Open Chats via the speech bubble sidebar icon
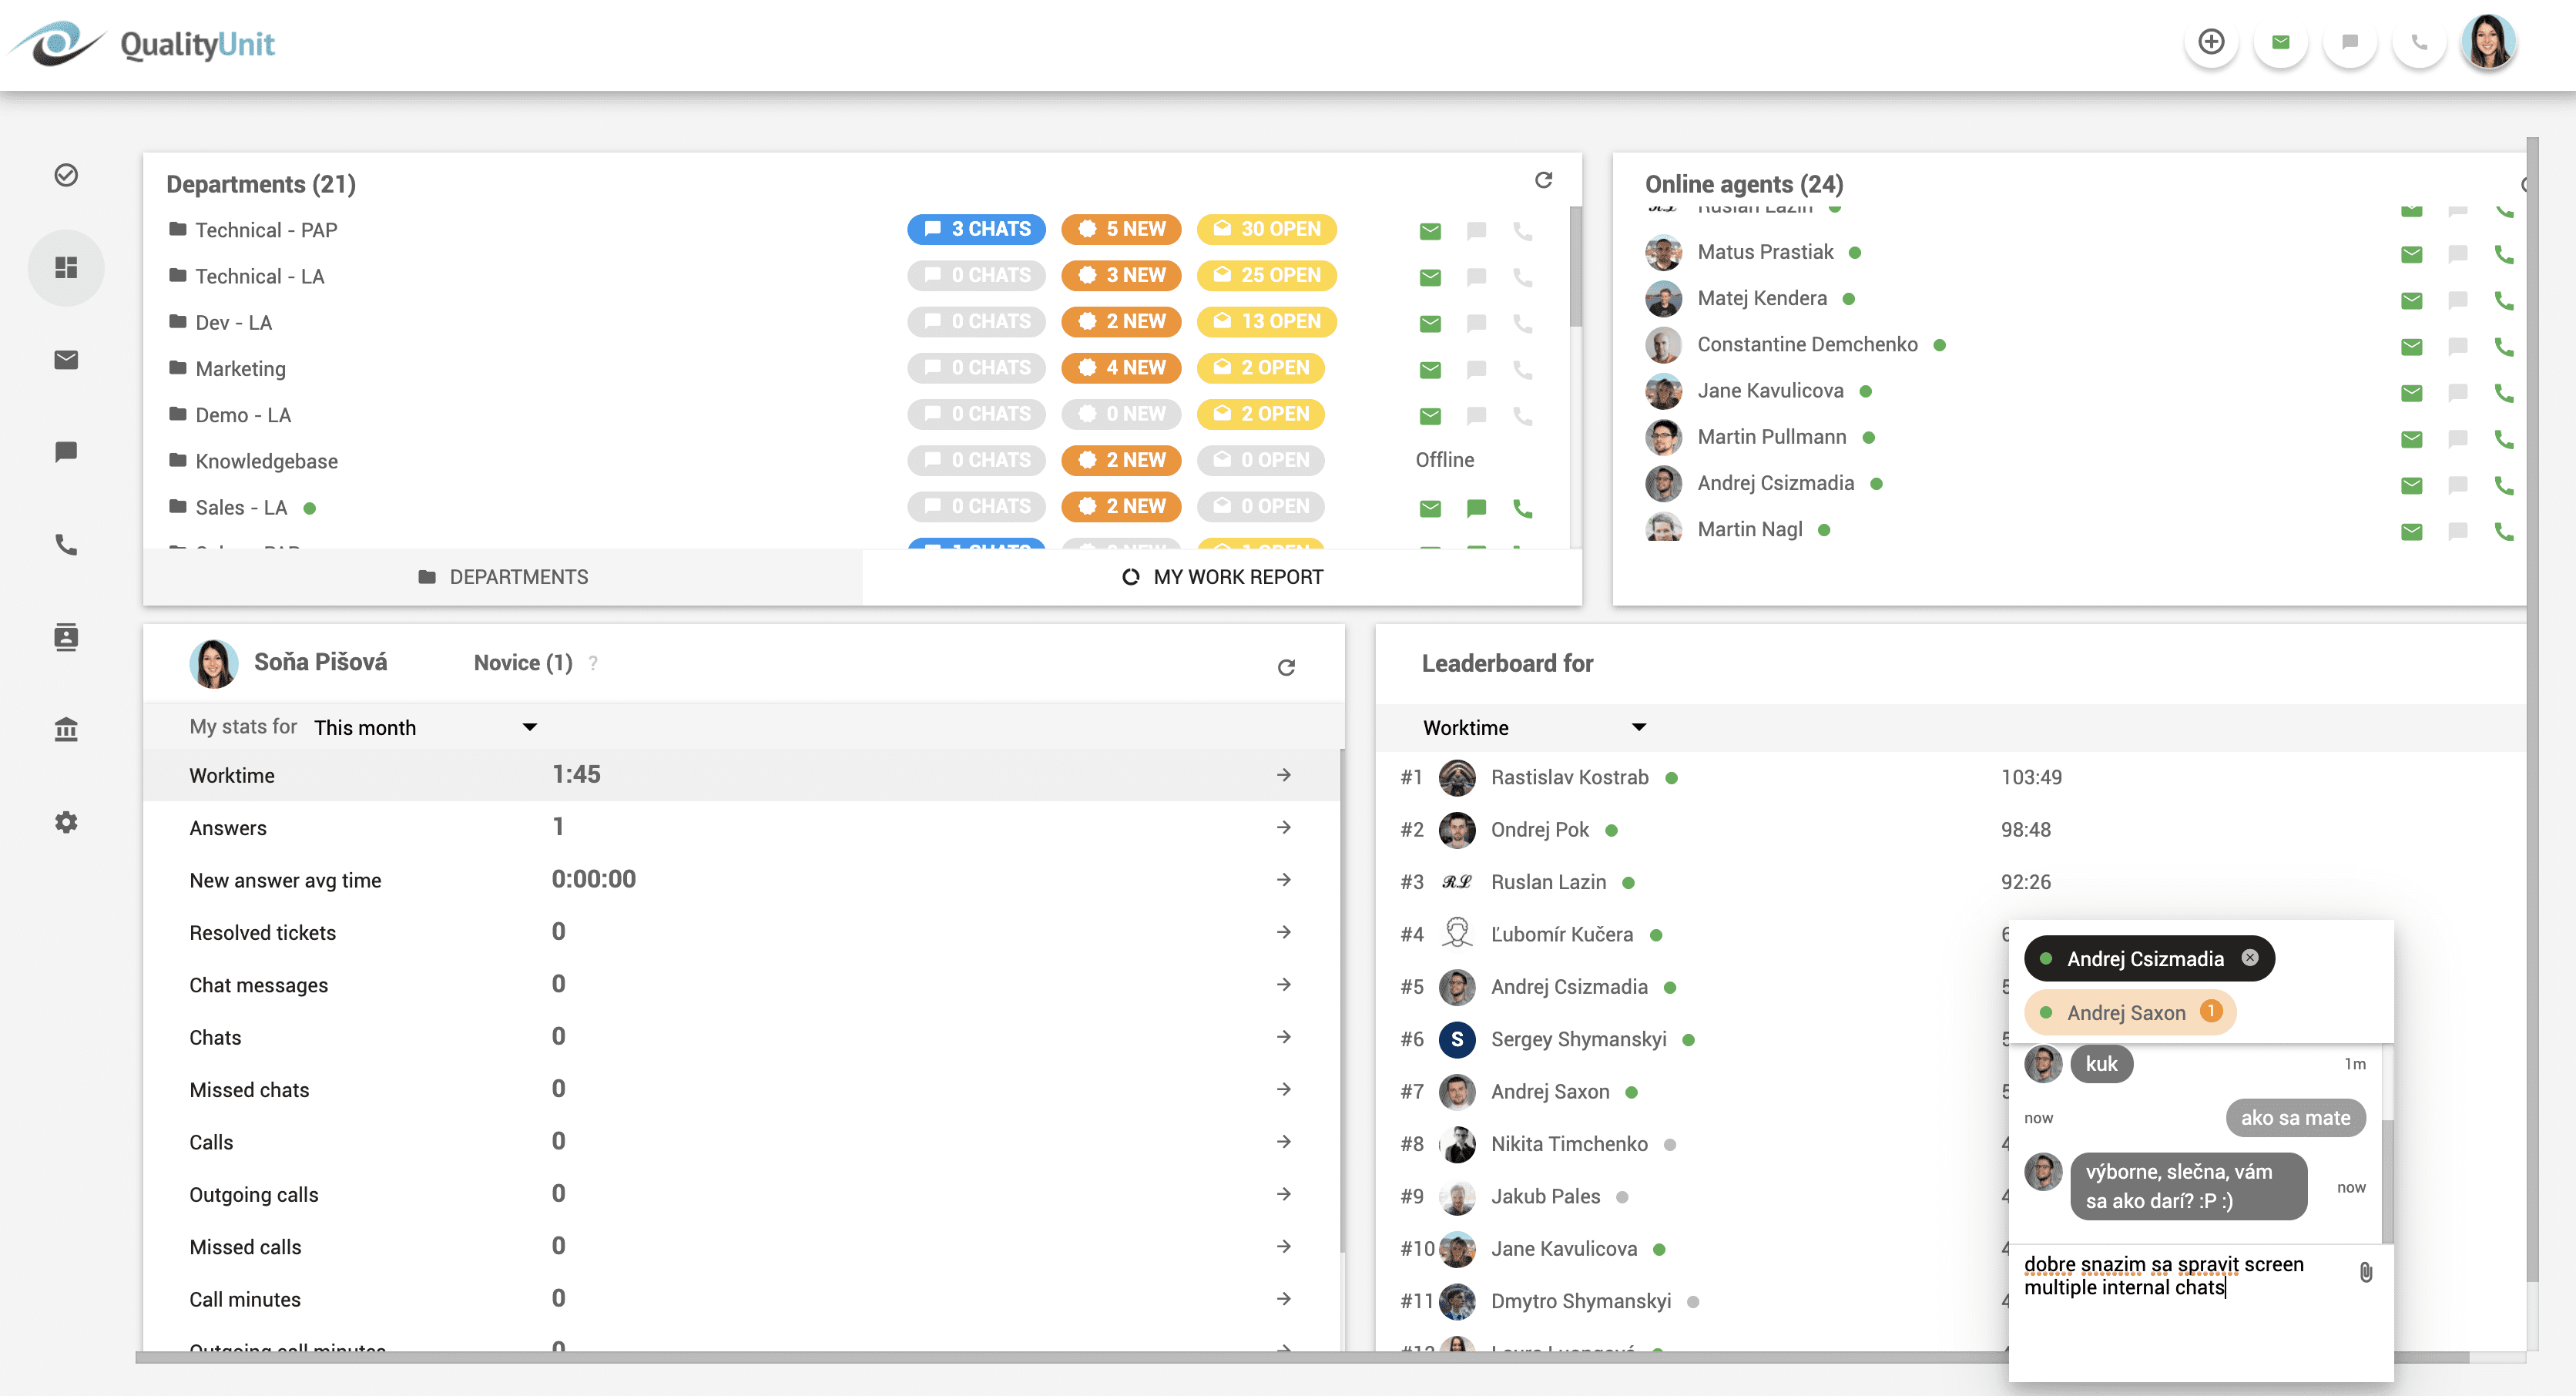Image resolution: width=2576 pixels, height=1396 pixels. click(66, 452)
